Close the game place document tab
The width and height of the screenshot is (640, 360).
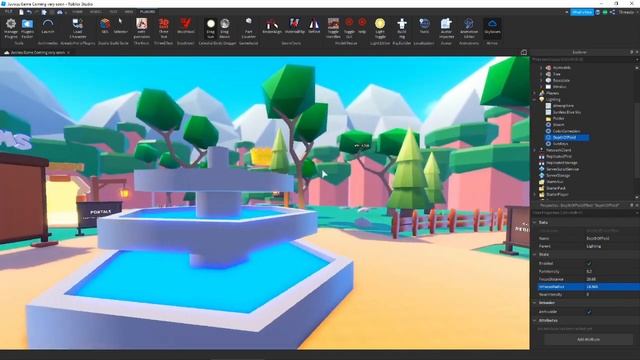click(69, 52)
